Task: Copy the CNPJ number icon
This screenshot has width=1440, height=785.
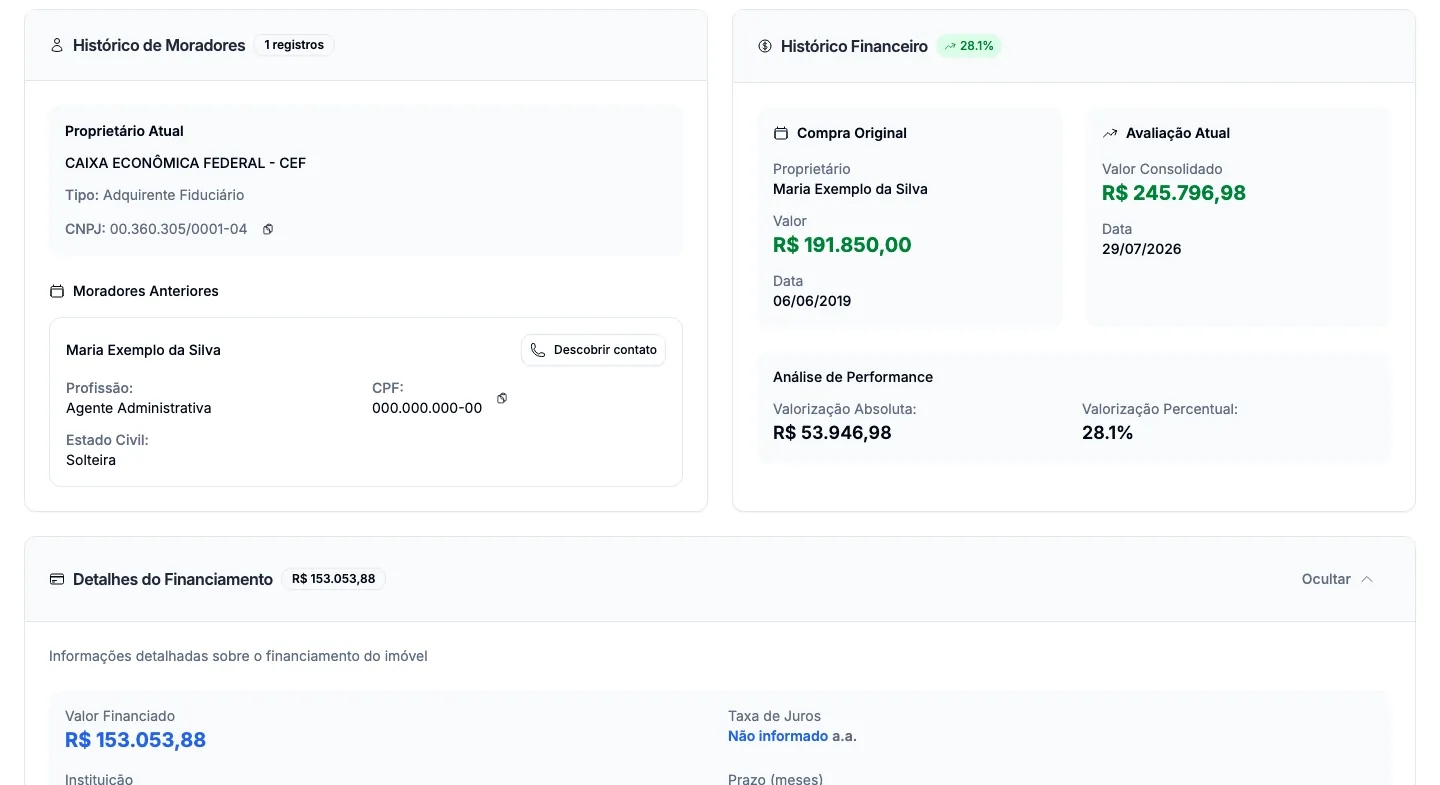Action: 268,229
